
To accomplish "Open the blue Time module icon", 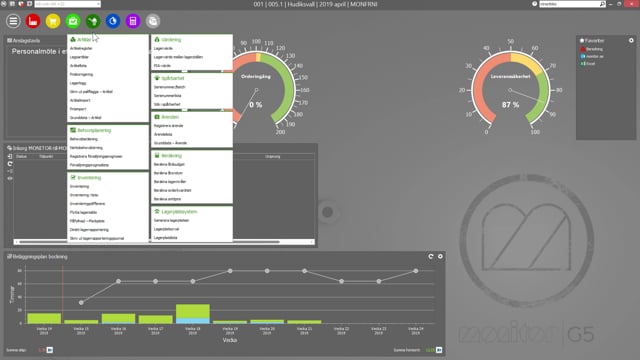I will tap(113, 21).
